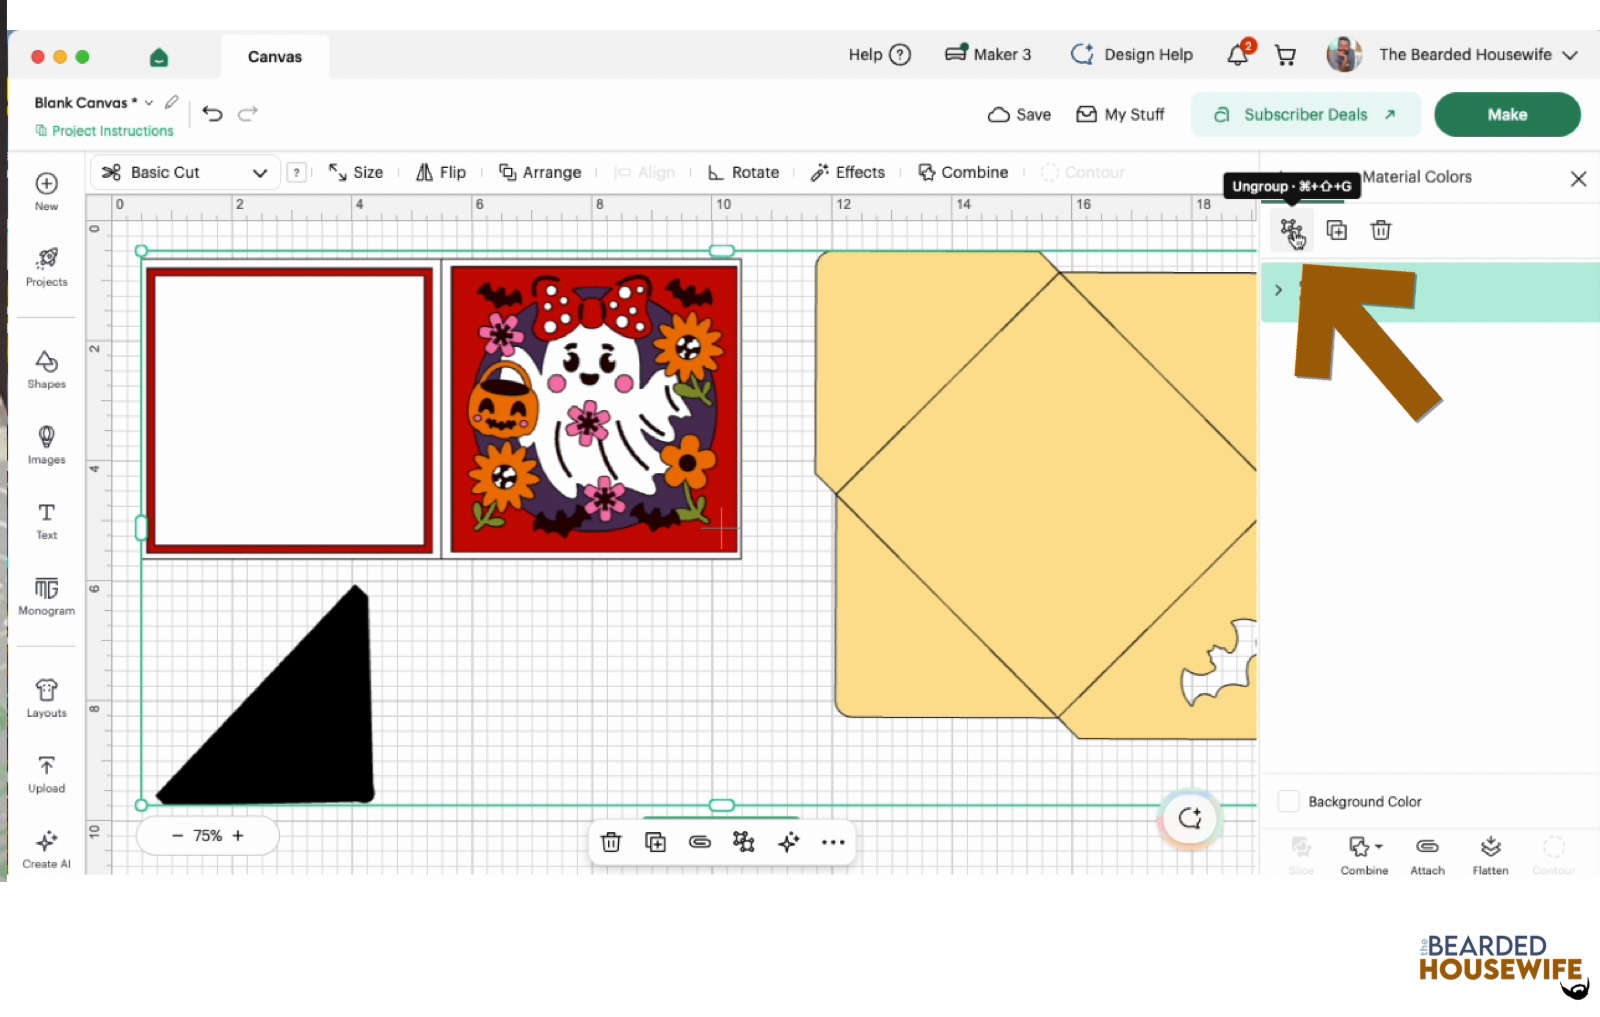Open the Images library

coord(47,445)
